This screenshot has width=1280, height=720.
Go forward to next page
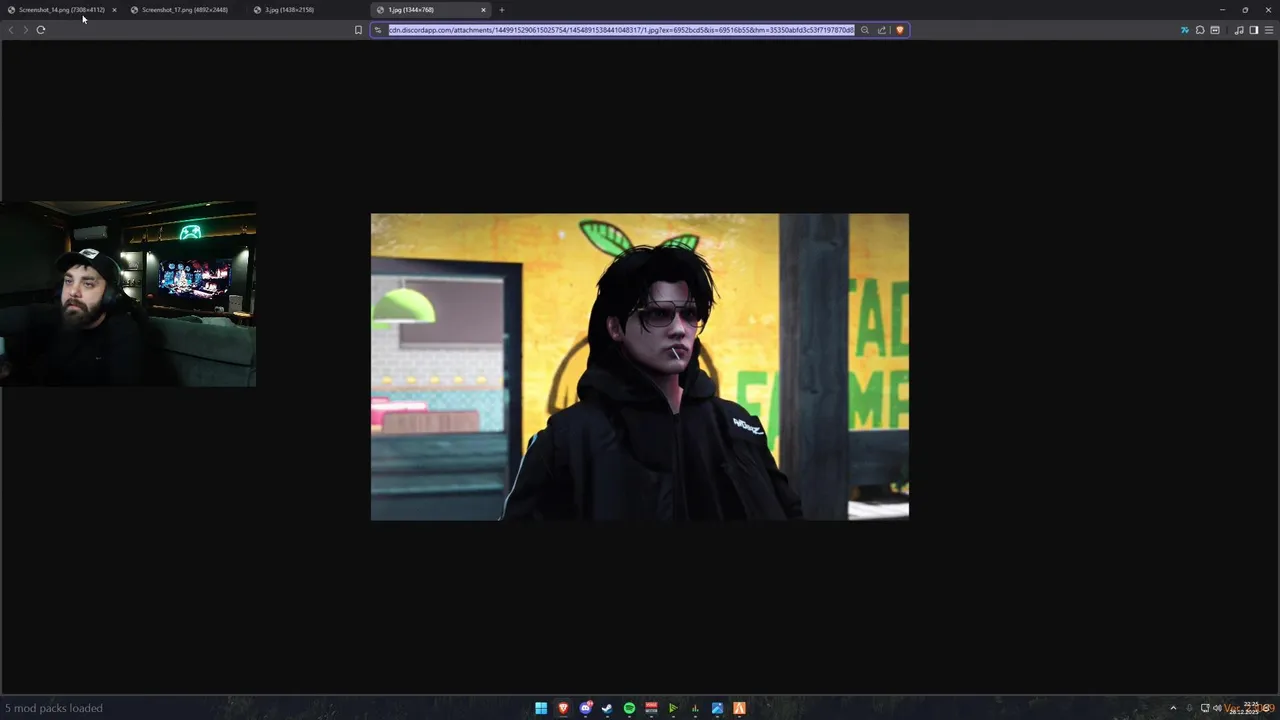coord(25,30)
